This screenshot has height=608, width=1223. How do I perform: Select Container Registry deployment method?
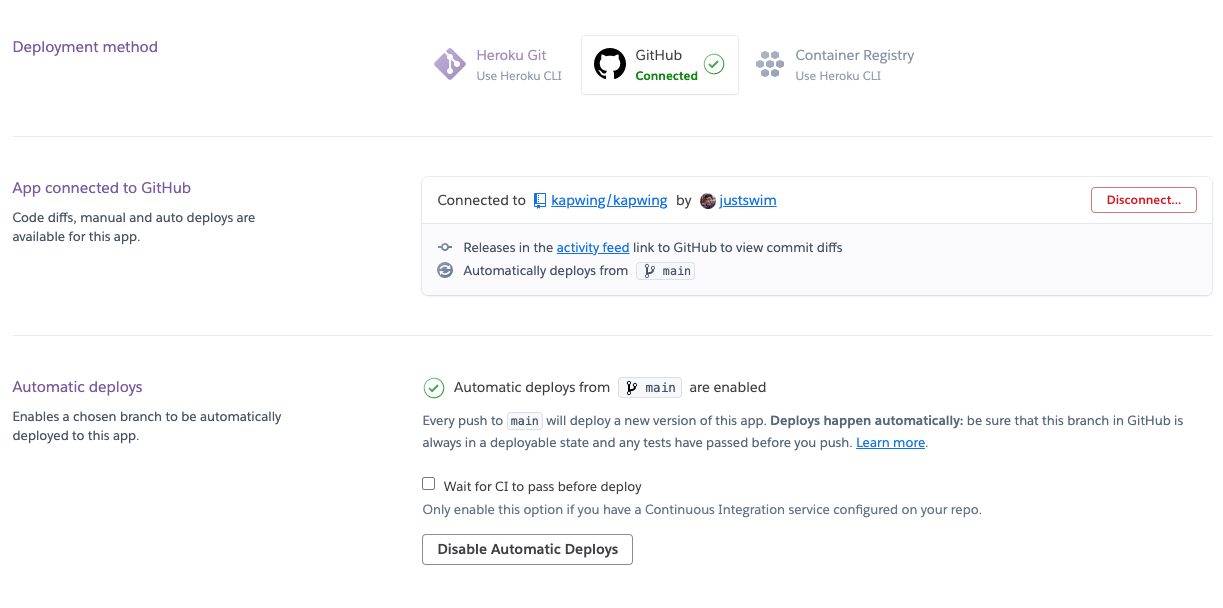coord(854,65)
